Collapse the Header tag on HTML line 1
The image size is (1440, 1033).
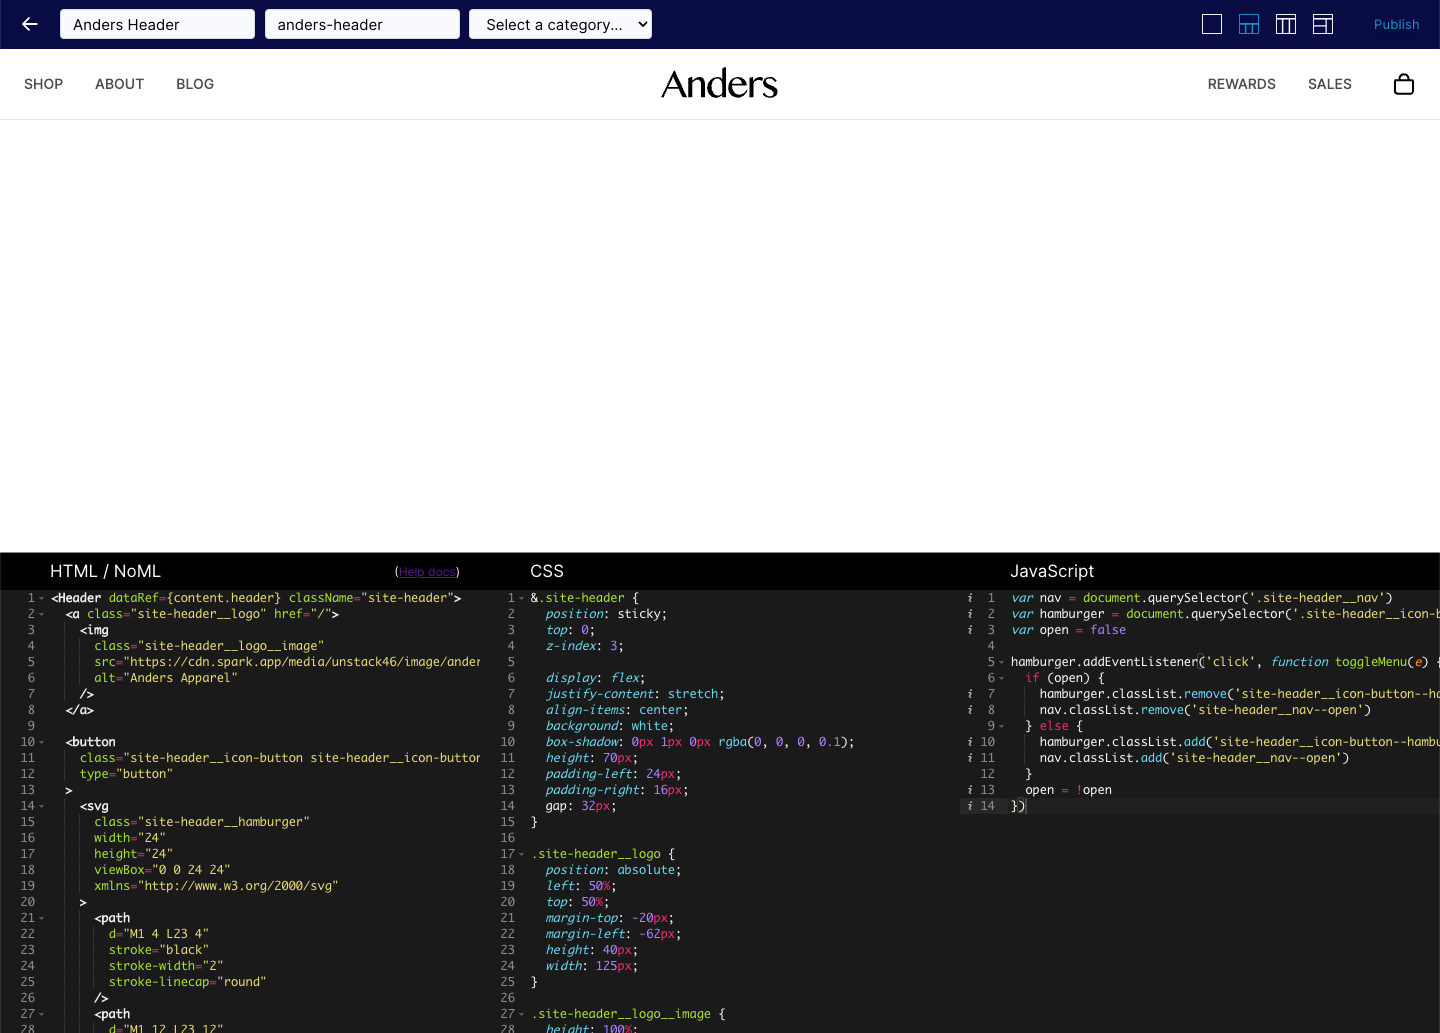[42, 599]
